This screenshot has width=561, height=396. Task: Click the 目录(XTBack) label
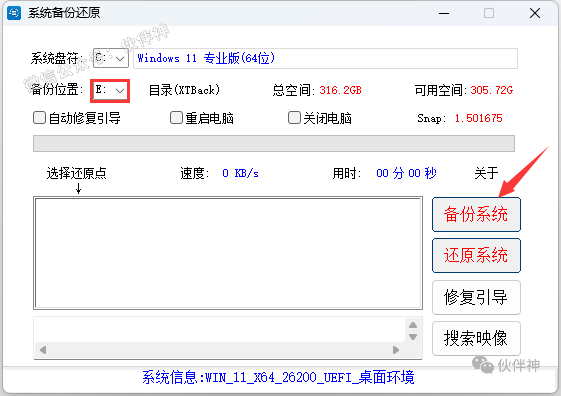[x=184, y=90]
